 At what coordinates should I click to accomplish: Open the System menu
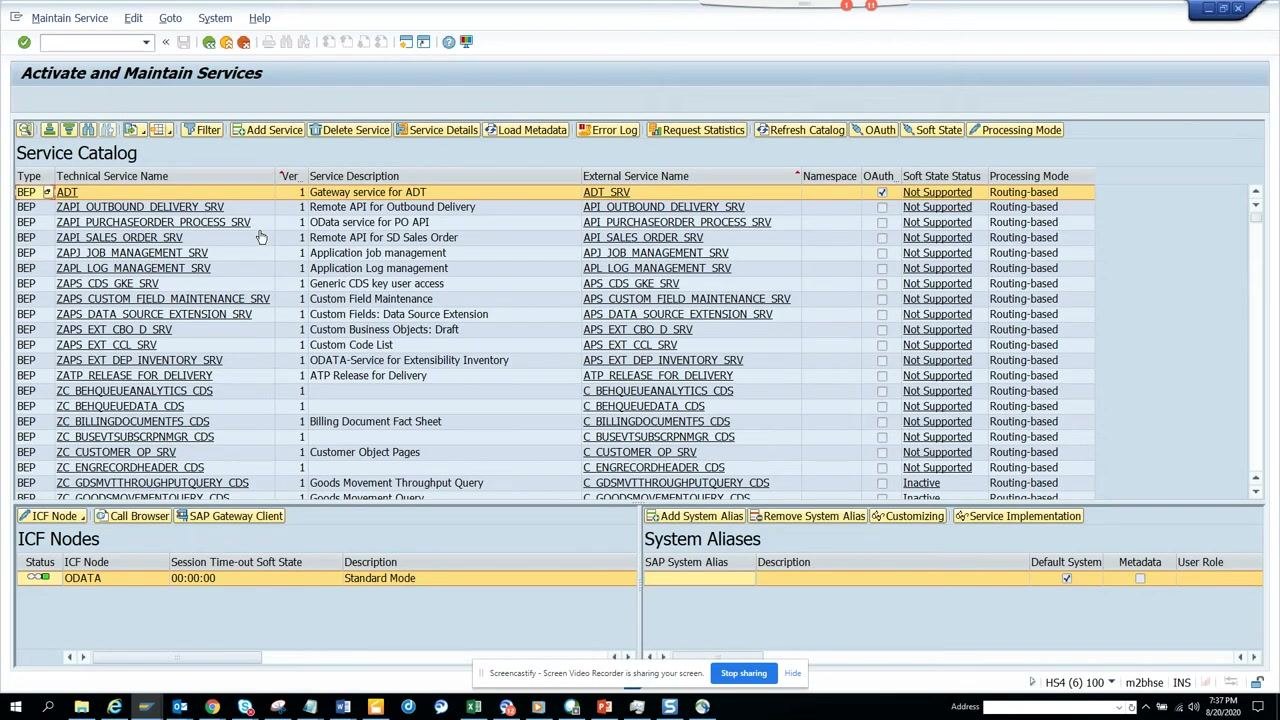215,18
